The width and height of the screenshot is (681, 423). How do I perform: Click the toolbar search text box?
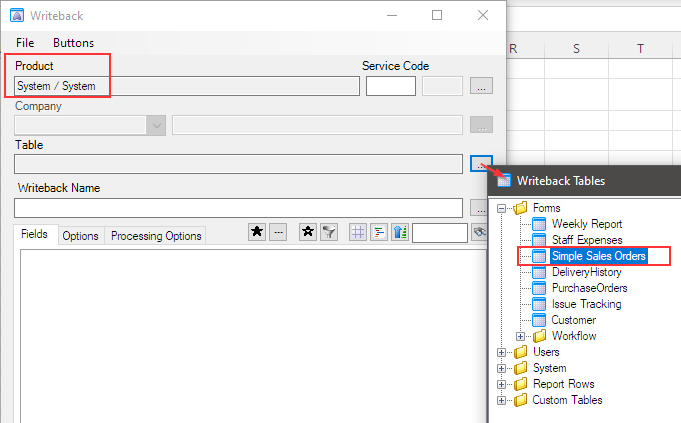[440, 233]
